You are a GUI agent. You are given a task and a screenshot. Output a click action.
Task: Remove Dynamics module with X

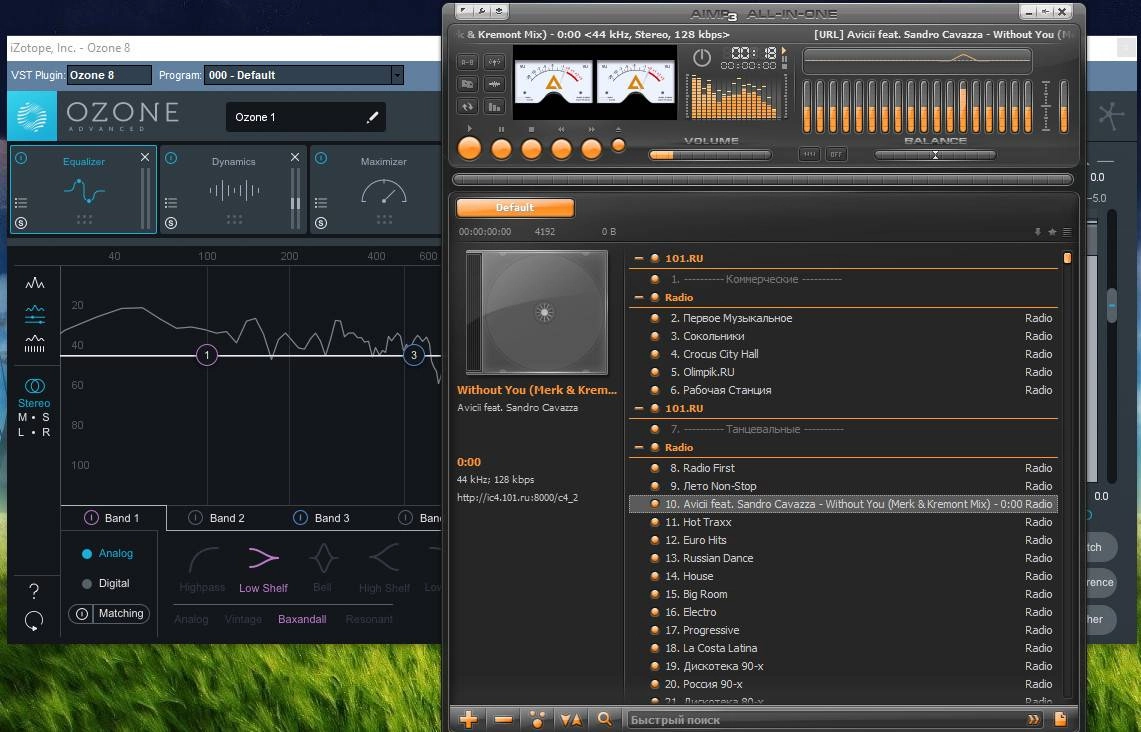(x=295, y=157)
